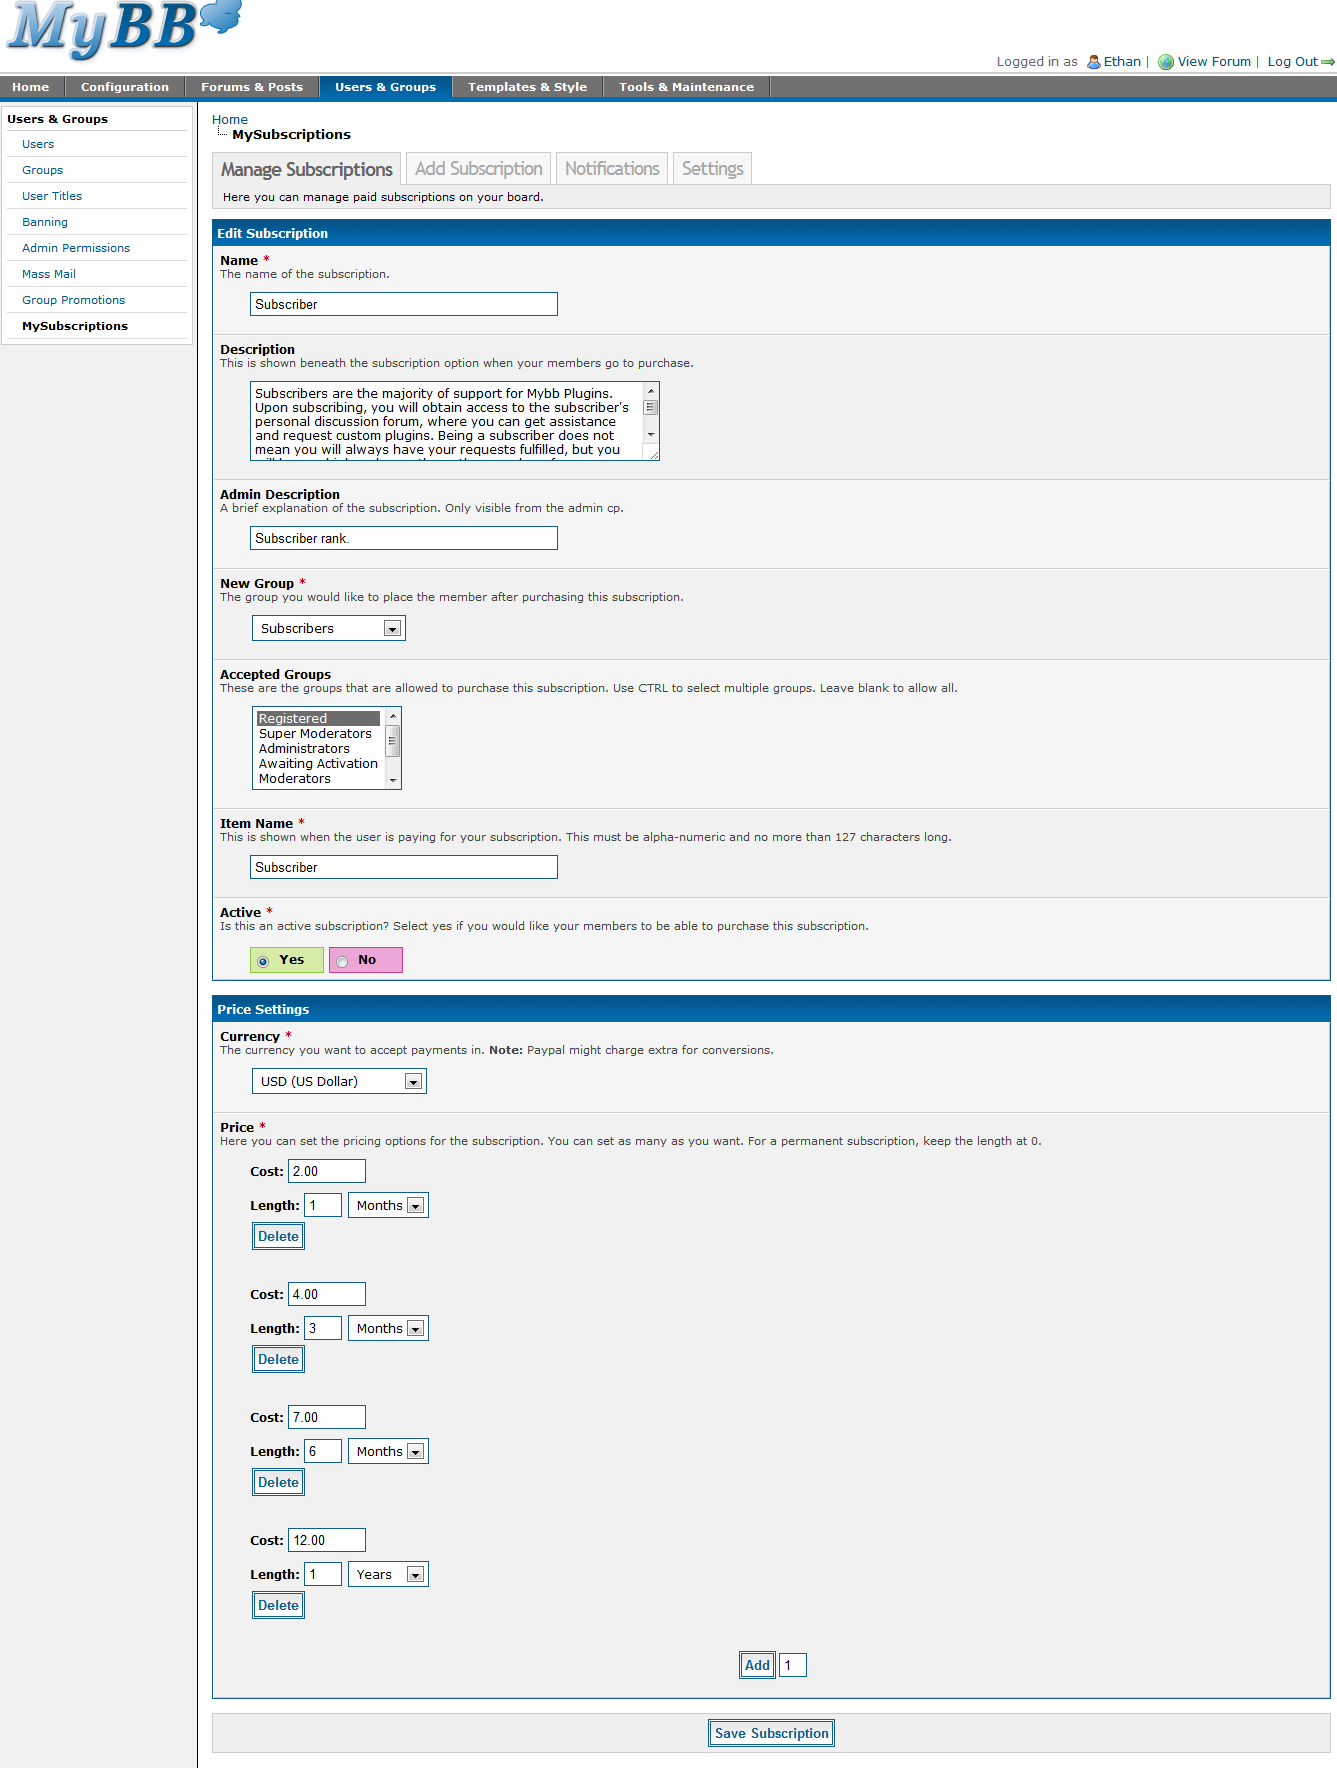The height and width of the screenshot is (1768, 1337).
Task: Click the Log Out link
Action: coord(1293,62)
